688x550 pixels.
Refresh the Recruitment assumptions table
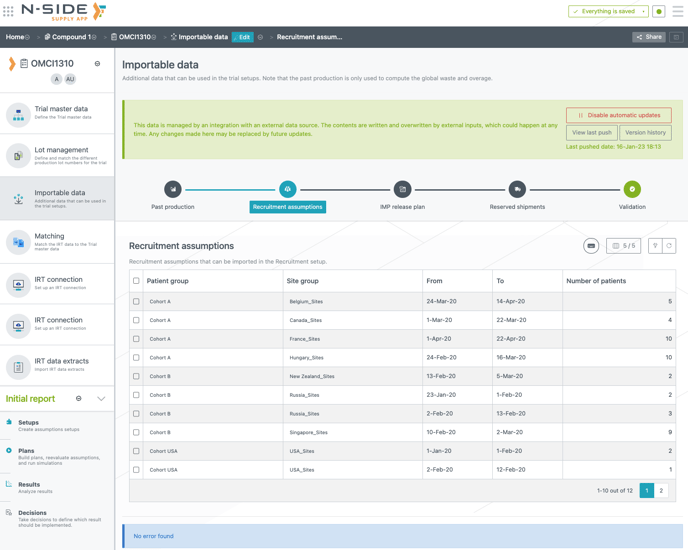tap(669, 246)
